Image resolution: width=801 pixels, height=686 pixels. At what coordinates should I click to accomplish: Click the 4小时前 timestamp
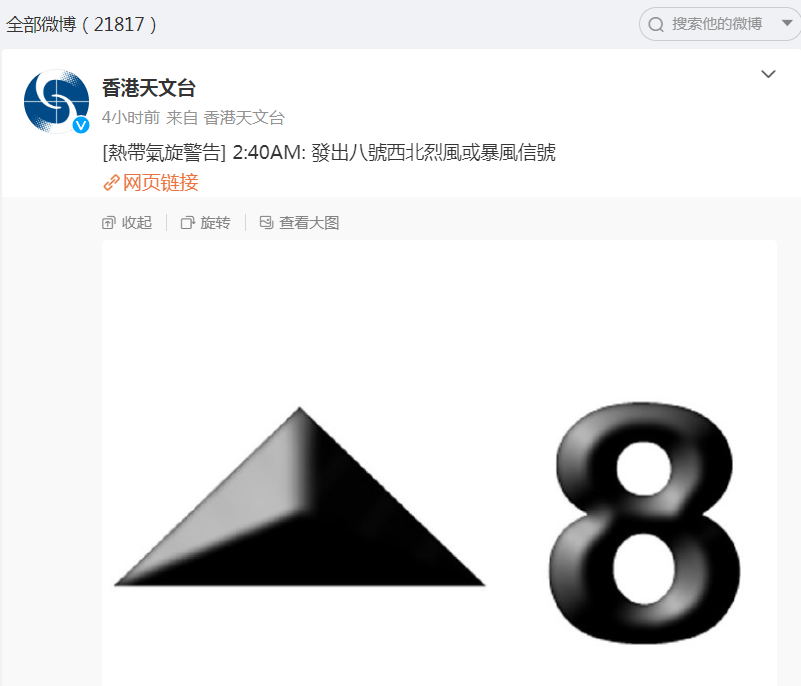131,117
